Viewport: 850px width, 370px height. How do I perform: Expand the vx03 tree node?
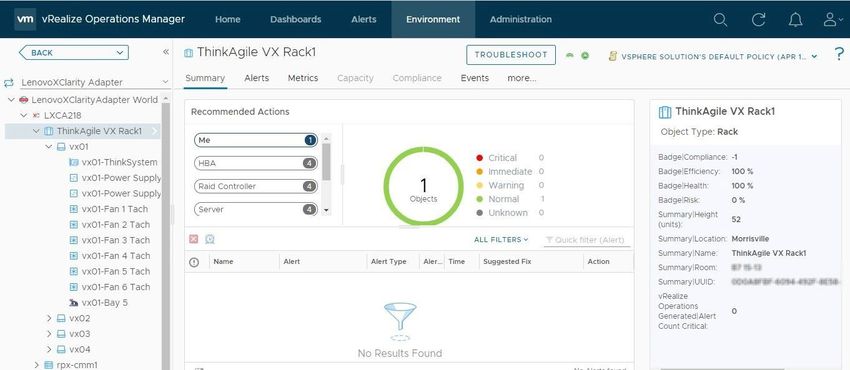click(49, 334)
